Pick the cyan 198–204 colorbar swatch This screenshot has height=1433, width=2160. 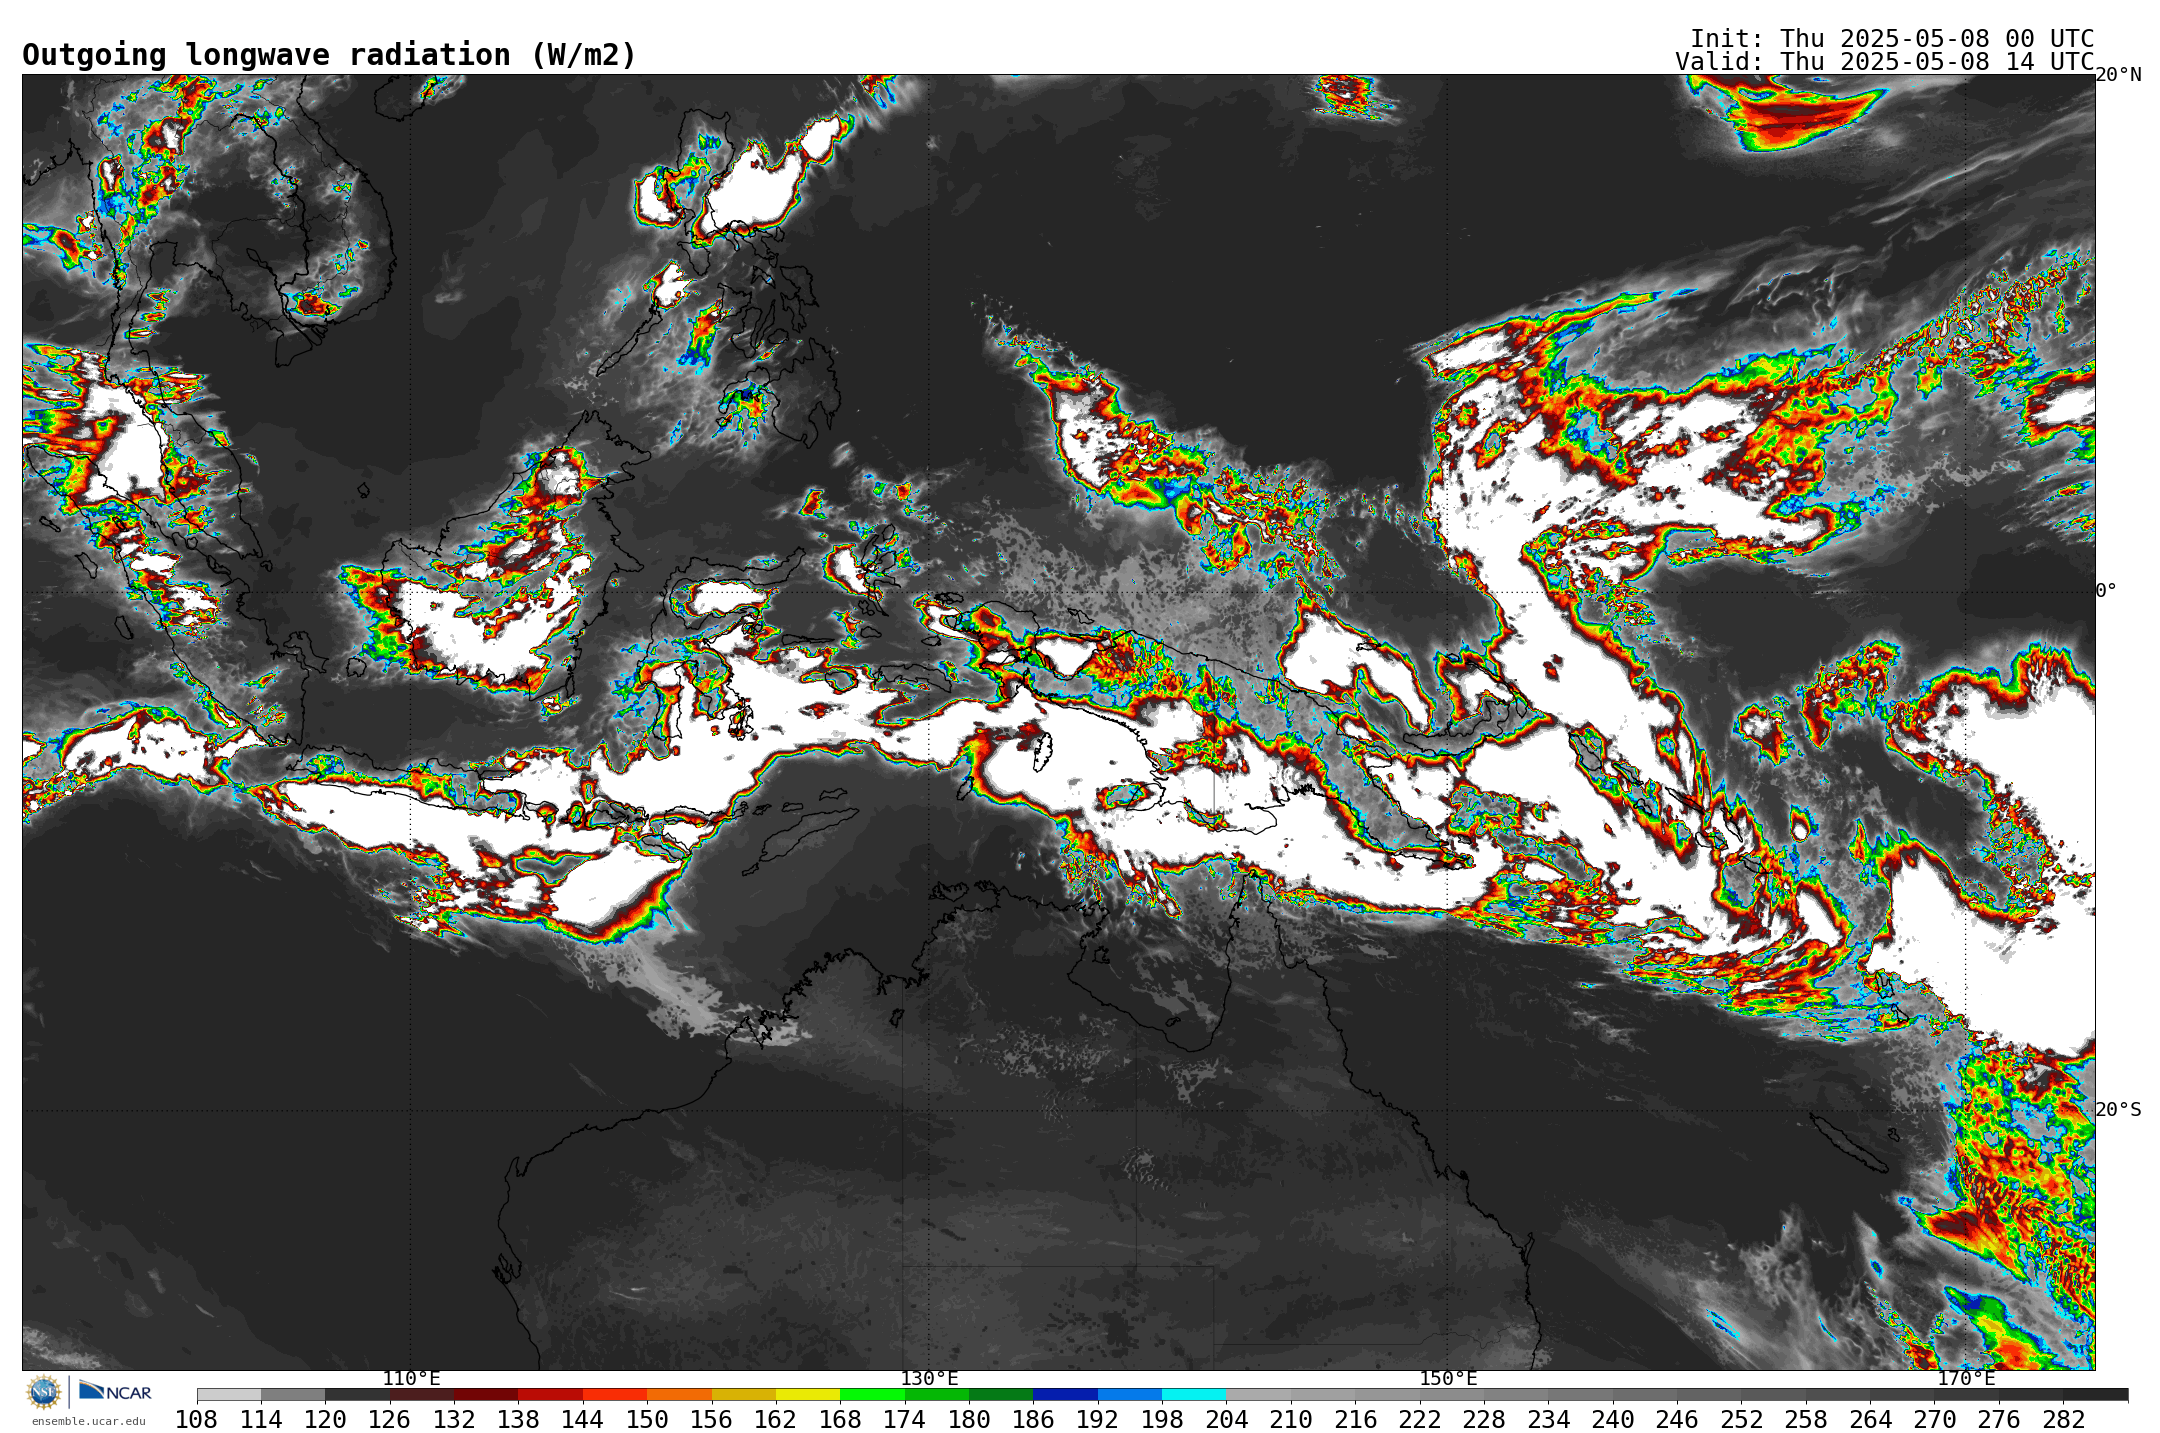tap(1194, 1395)
